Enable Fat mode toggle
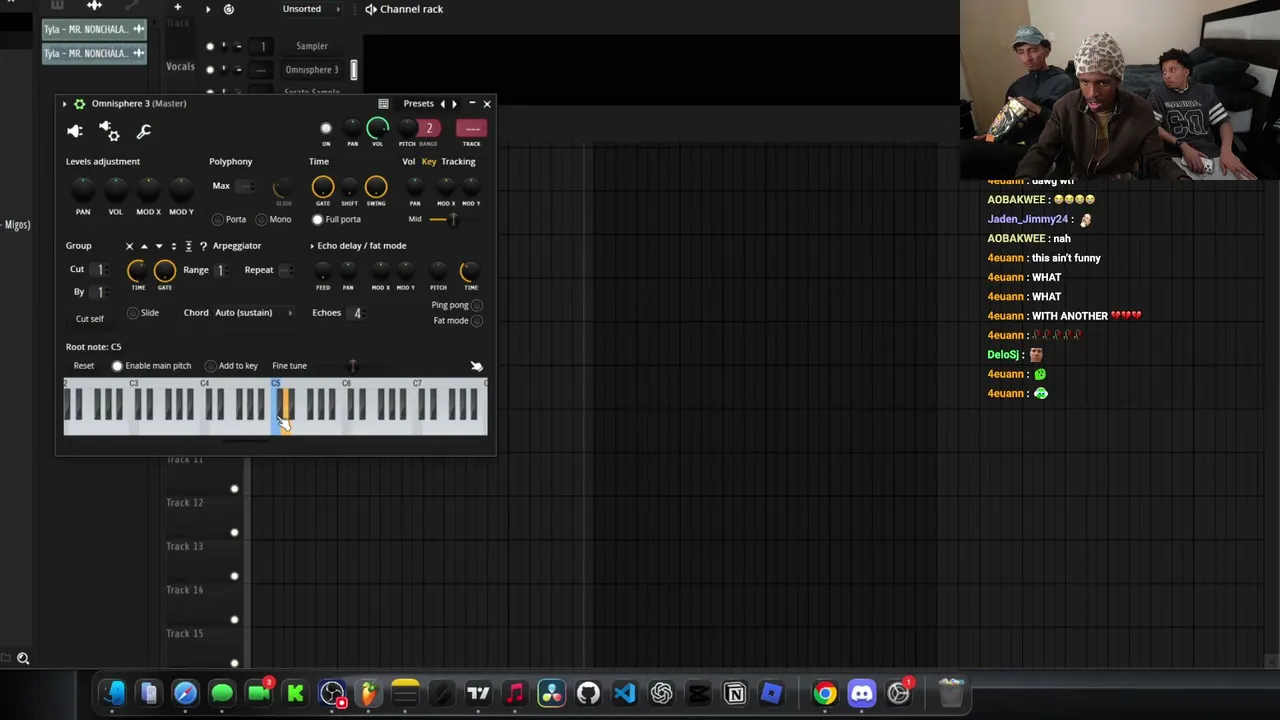1280x720 pixels. (477, 321)
